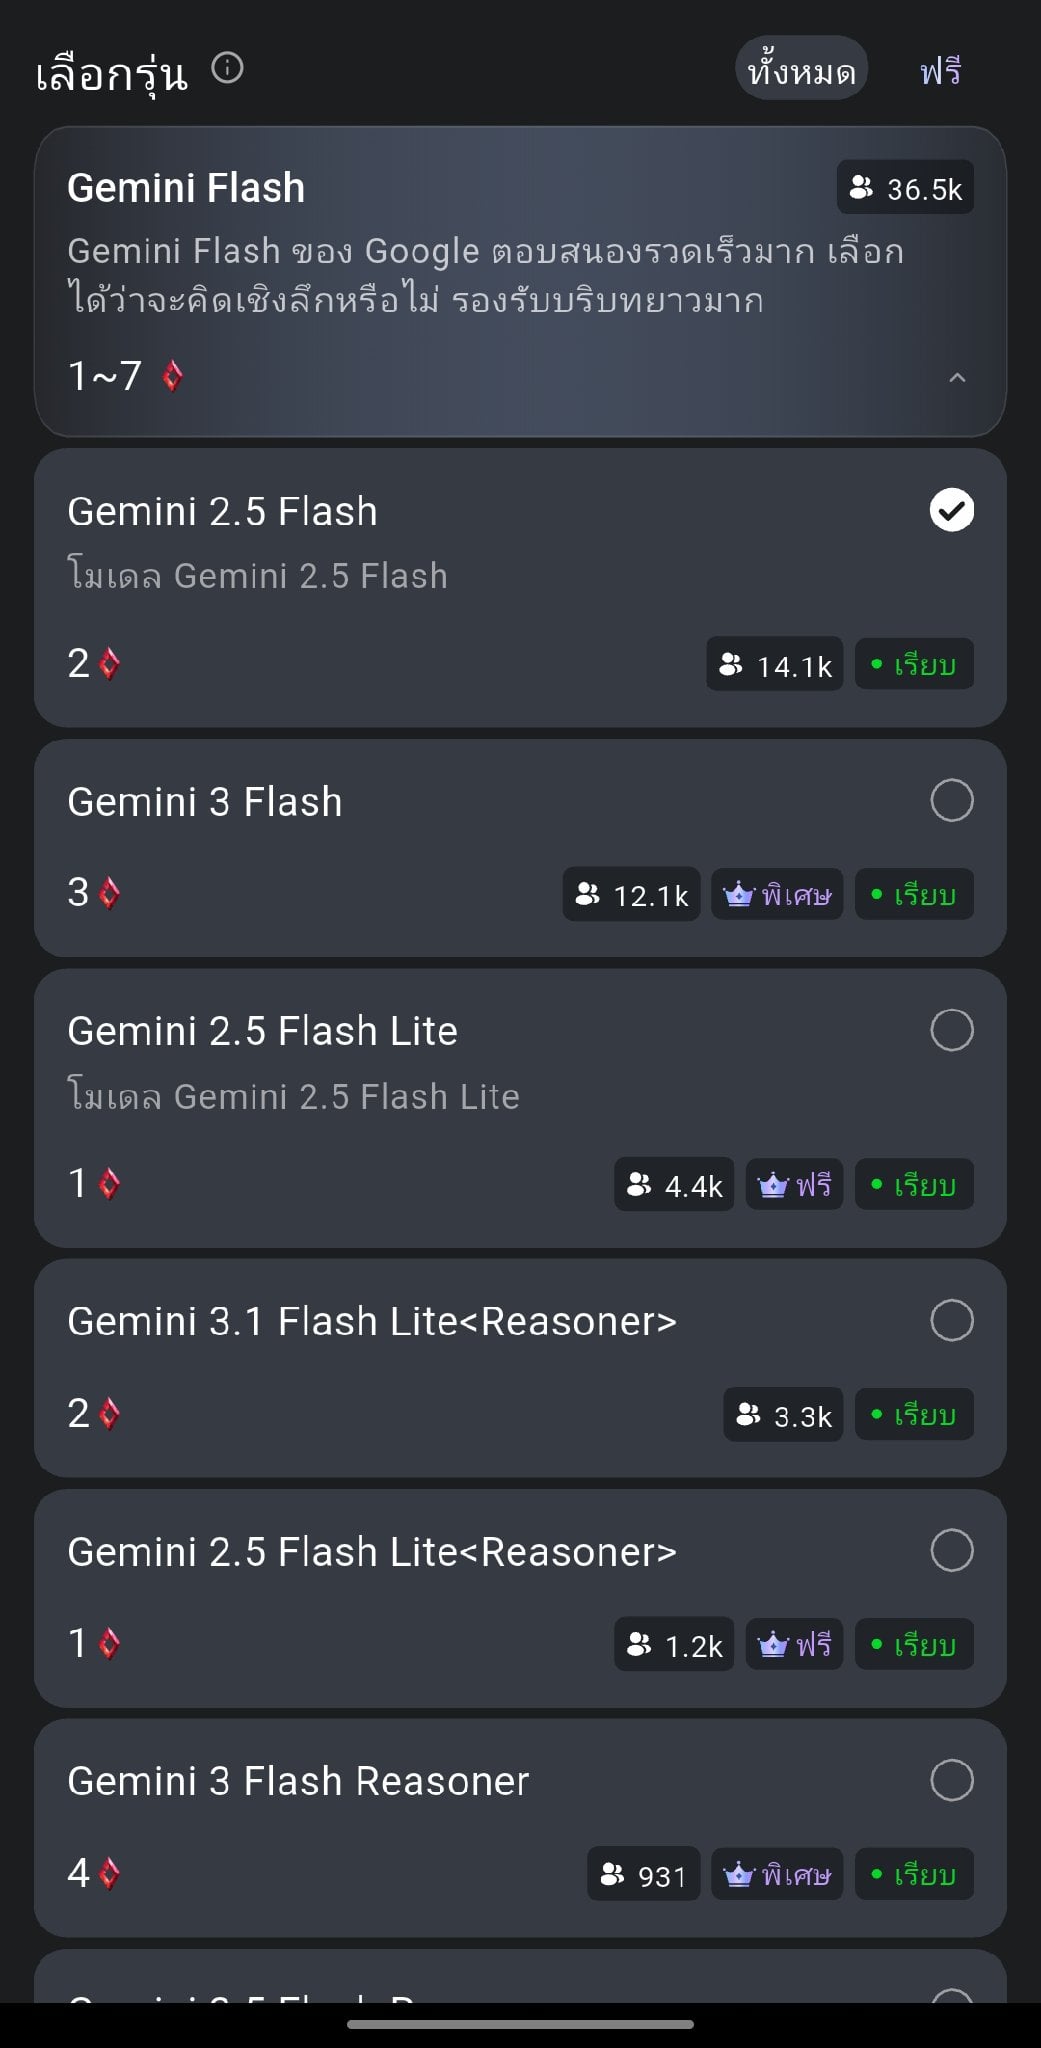This screenshot has height=2048, width=1041.
Task: Tap the 931 users badge on Gemini 3 Flash Reasoner
Action: [643, 1875]
